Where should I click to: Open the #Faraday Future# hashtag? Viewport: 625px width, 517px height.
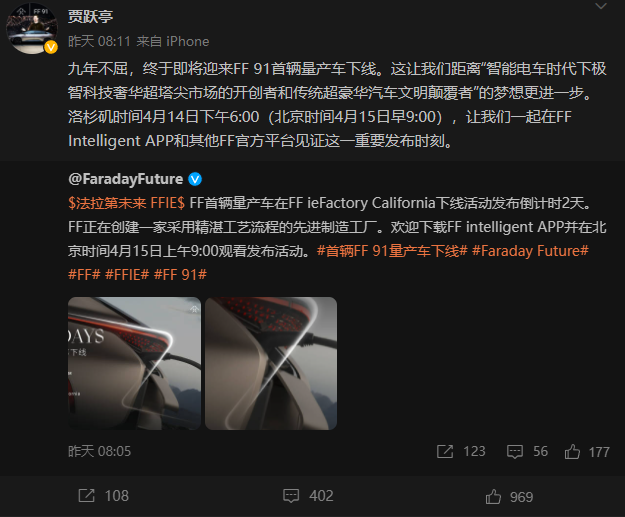[x=530, y=251]
